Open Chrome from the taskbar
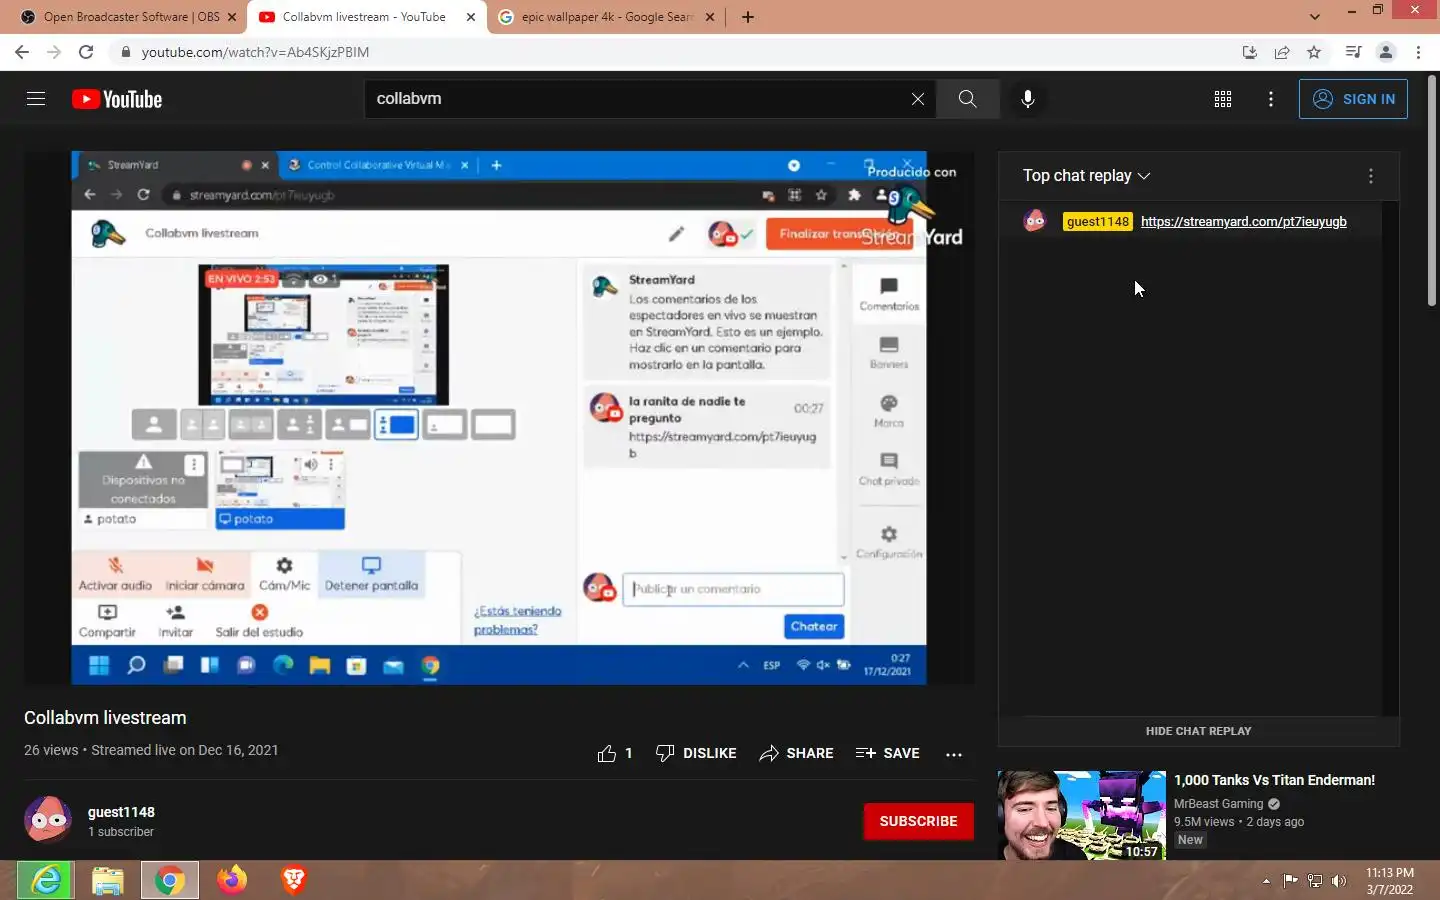Image resolution: width=1440 pixels, height=900 pixels. [170, 880]
